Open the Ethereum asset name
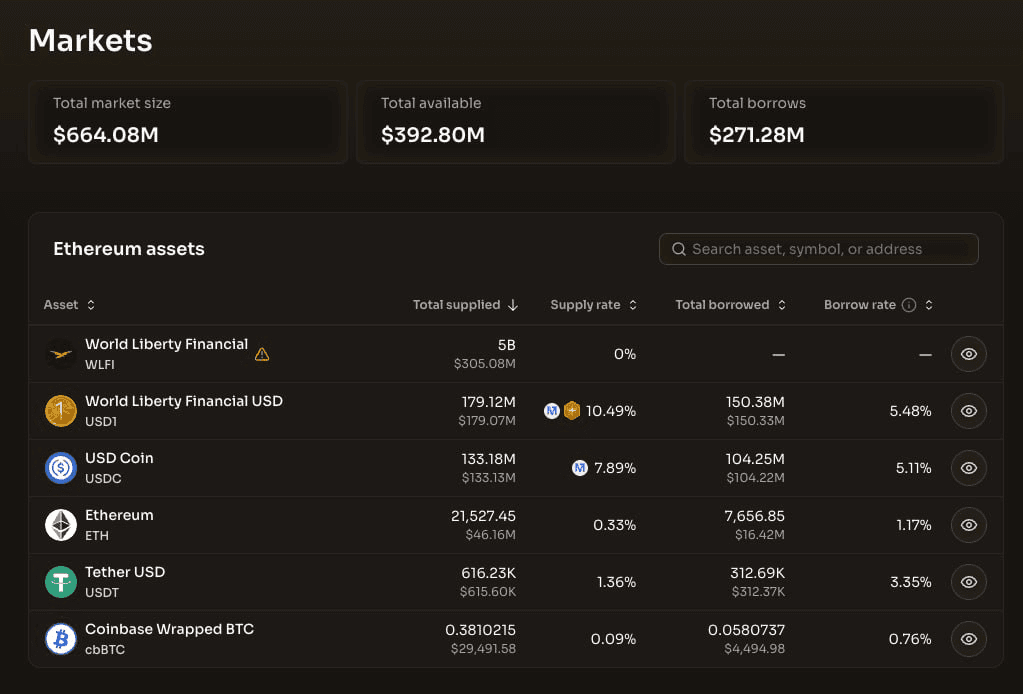Screen dimensions: 1023x694 [119, 515]
